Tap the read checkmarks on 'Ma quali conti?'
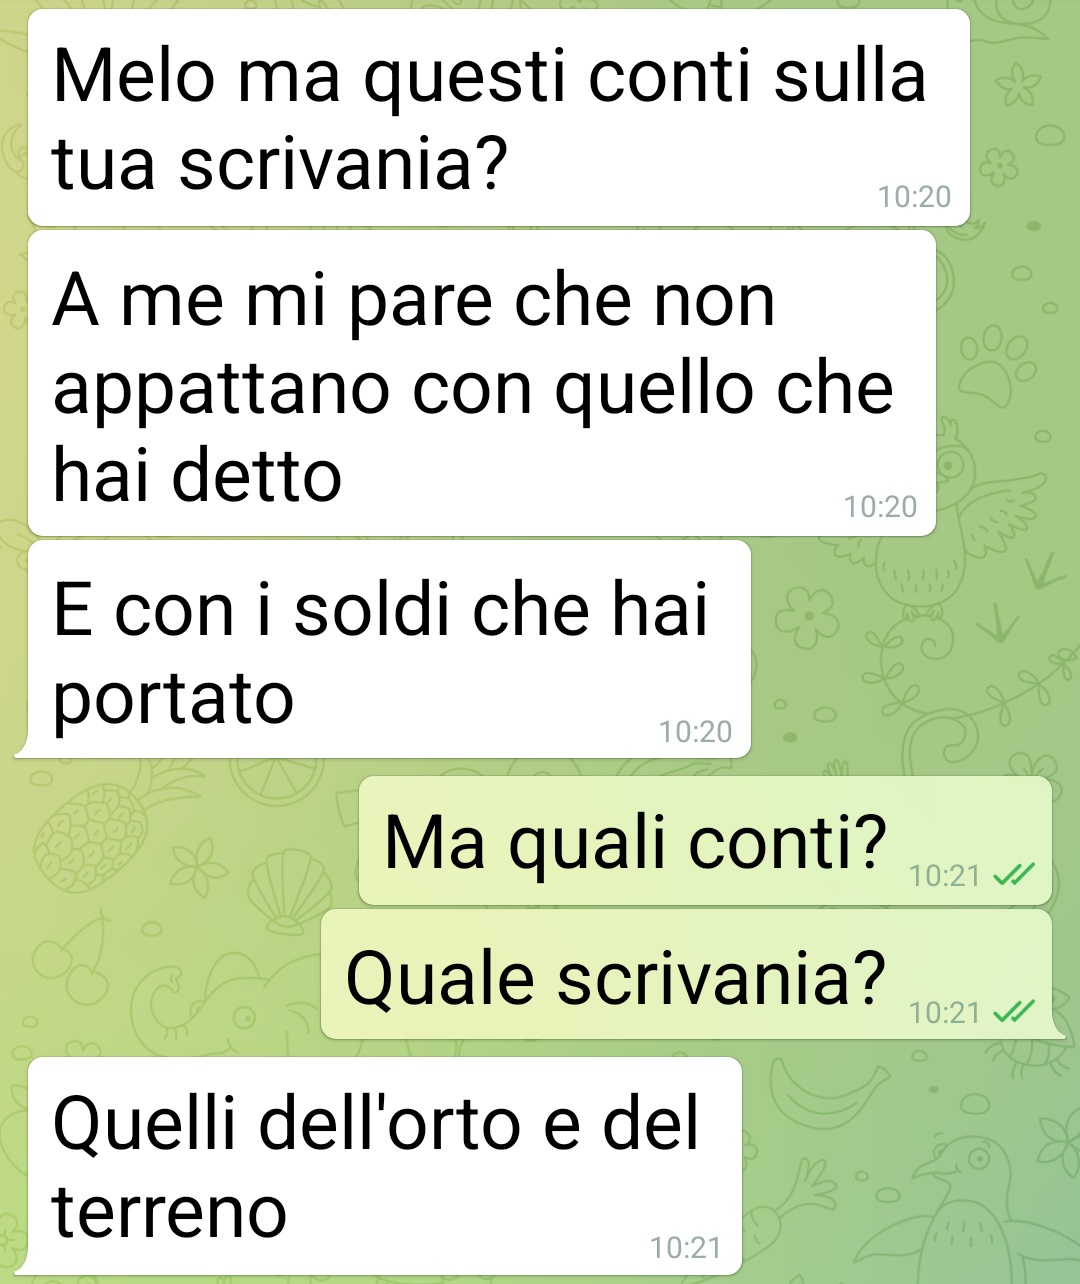 (x=1013, y=875)
